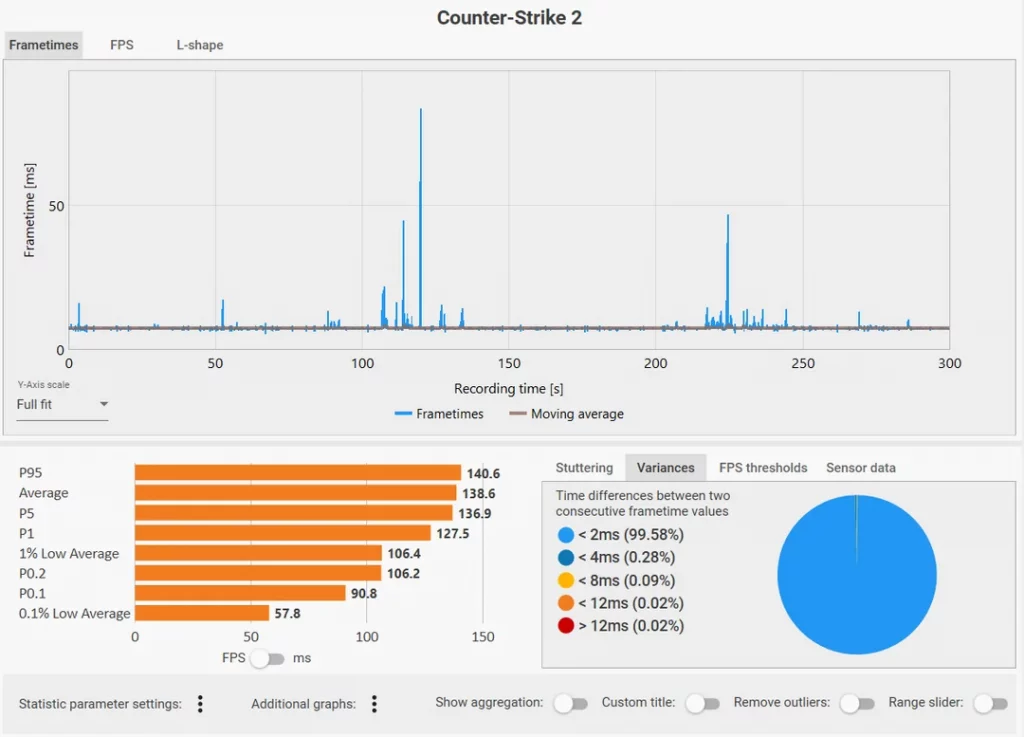Click the P1 bar
Screen dimensions: 1024x737
click(283, 533)
